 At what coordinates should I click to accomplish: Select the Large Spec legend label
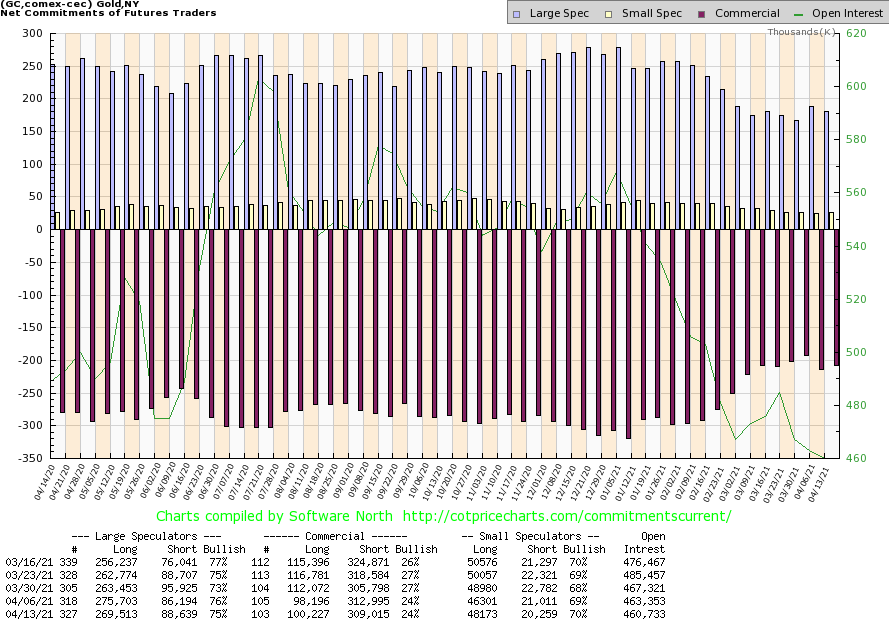pyautogui.click(x=560, y=14)
